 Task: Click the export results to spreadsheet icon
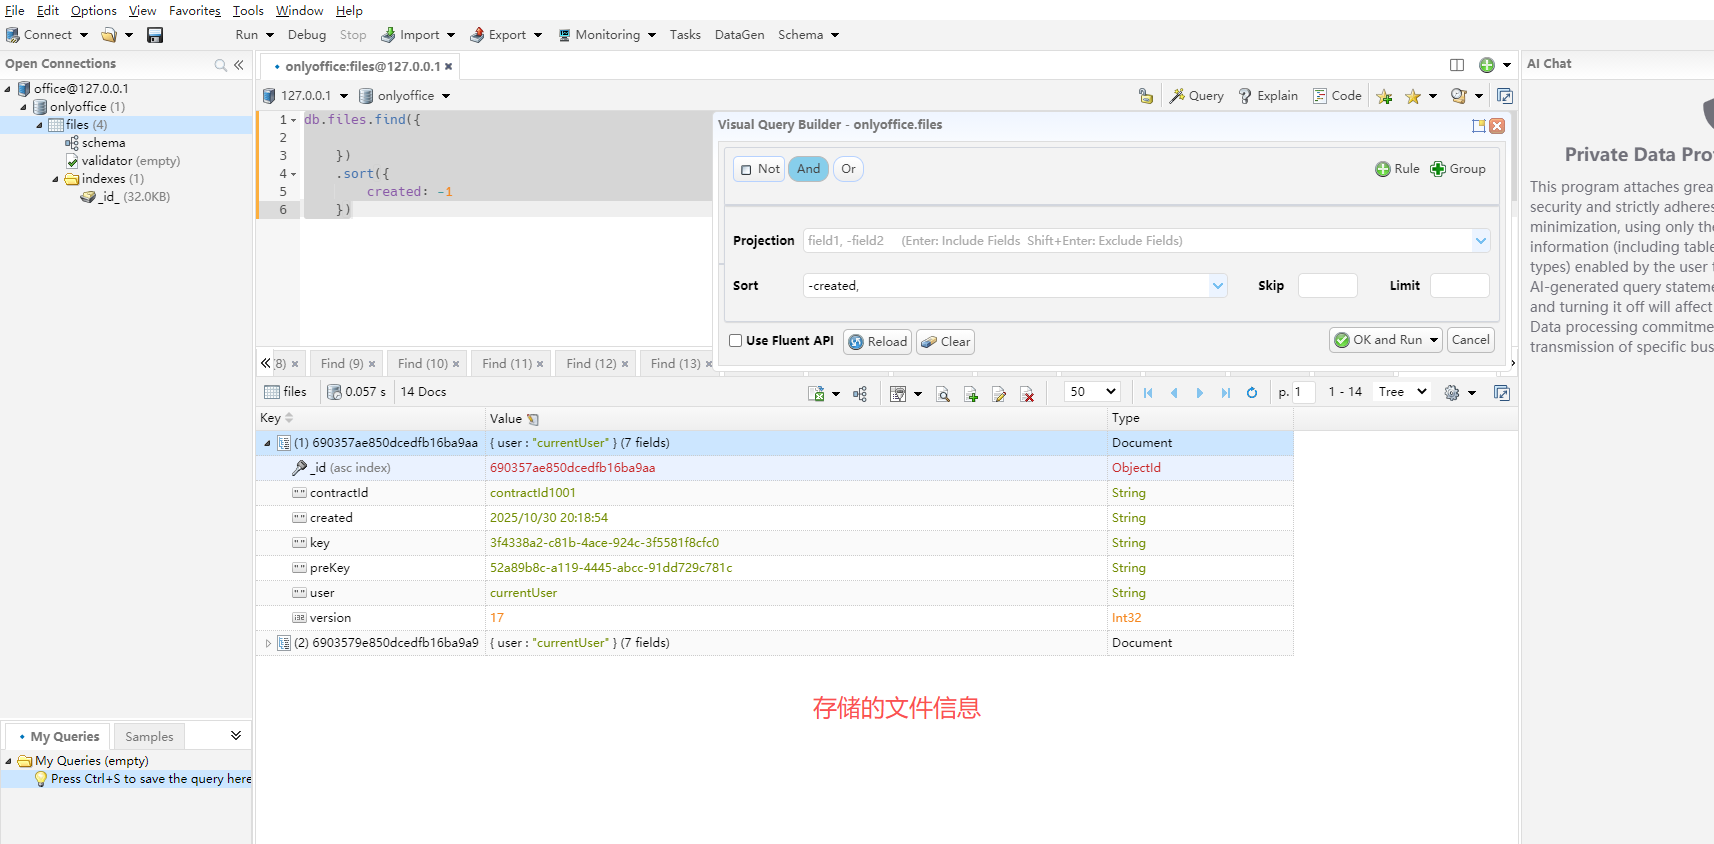[x=817, y=393]
